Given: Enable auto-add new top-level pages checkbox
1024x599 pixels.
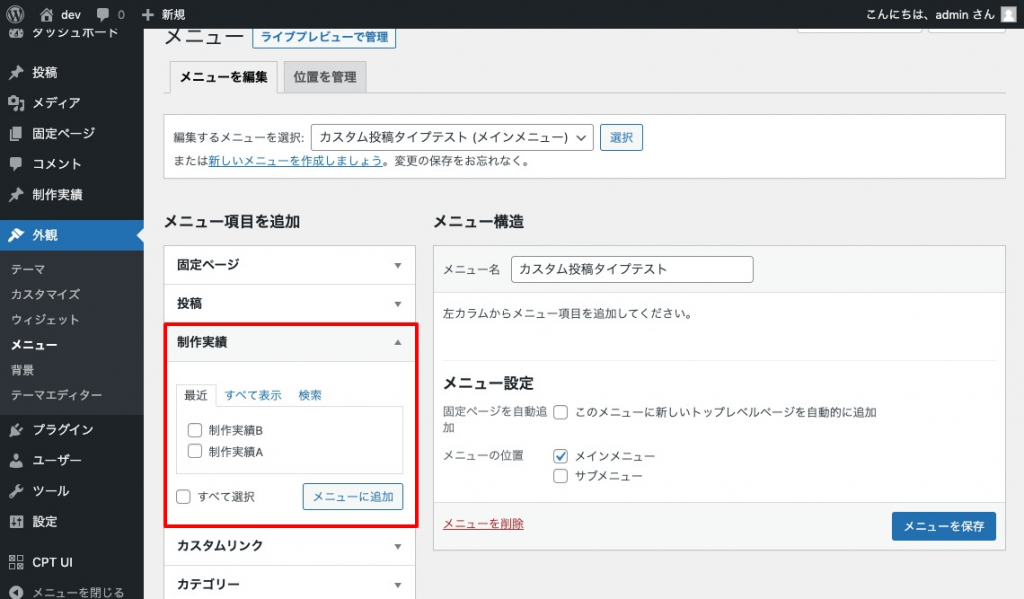Looking at the screenshot, I should click(560, 412).
